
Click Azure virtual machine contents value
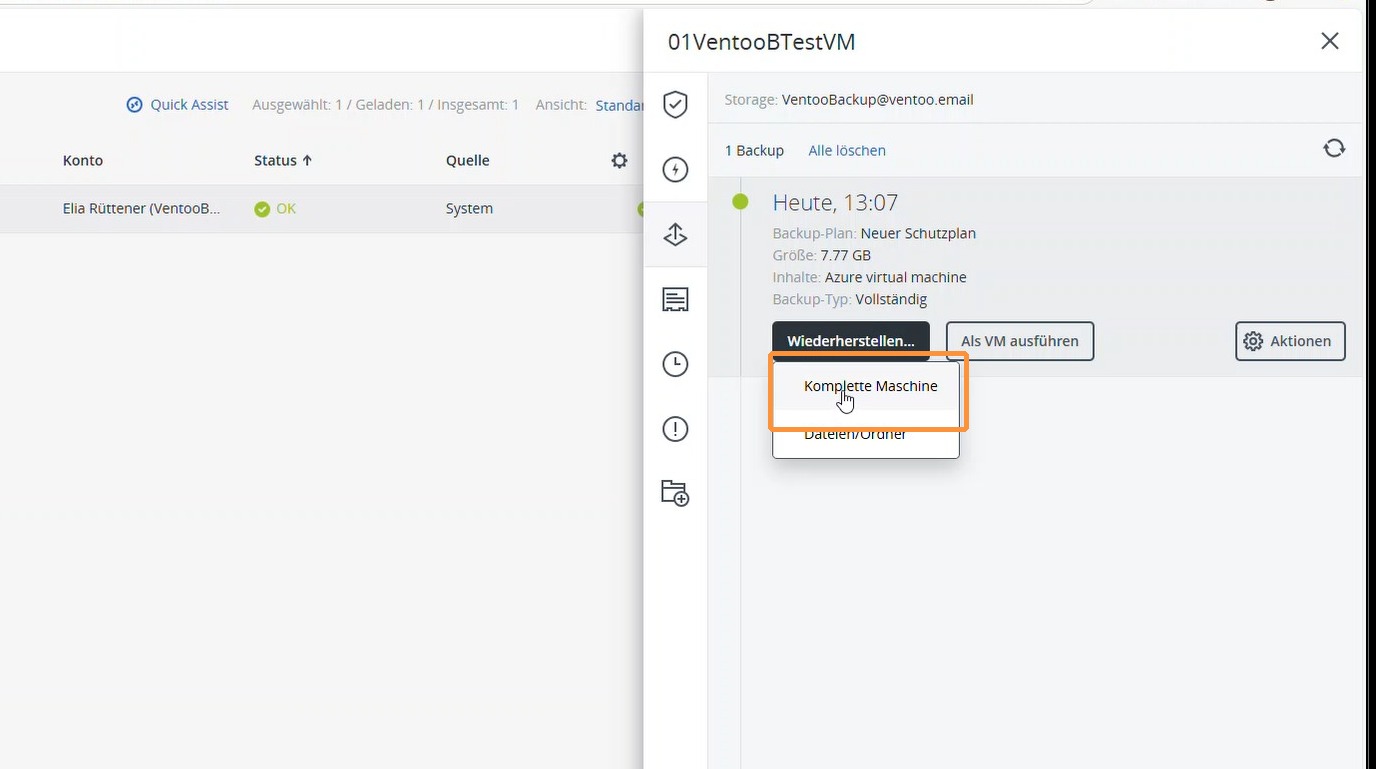tap(896, 277)
